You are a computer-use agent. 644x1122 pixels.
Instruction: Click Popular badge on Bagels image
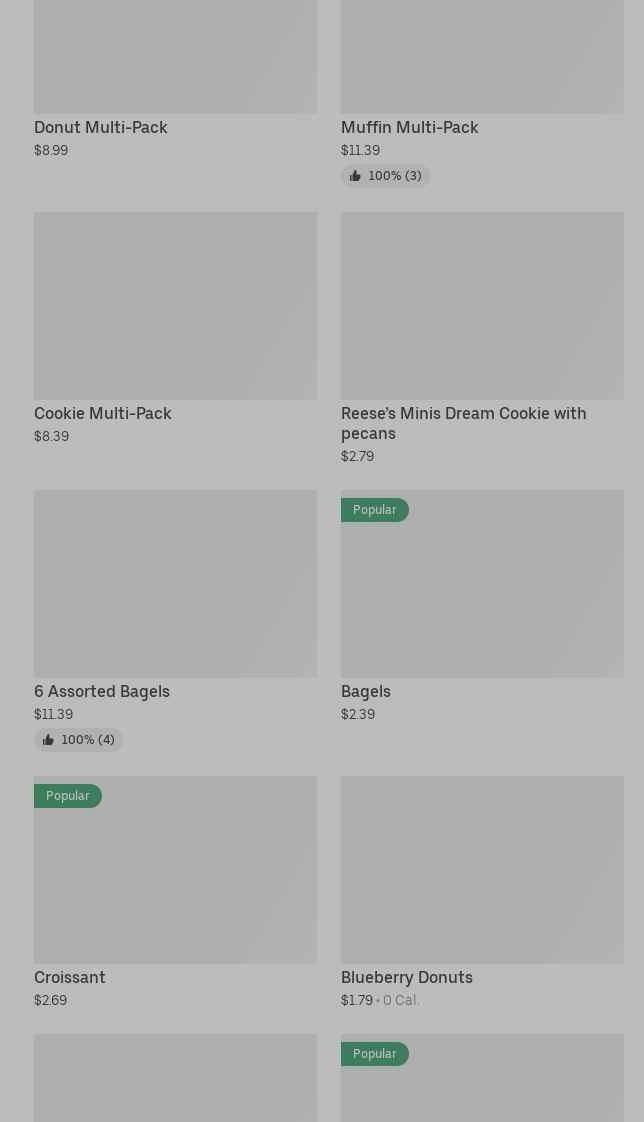[x=375, y=510]
